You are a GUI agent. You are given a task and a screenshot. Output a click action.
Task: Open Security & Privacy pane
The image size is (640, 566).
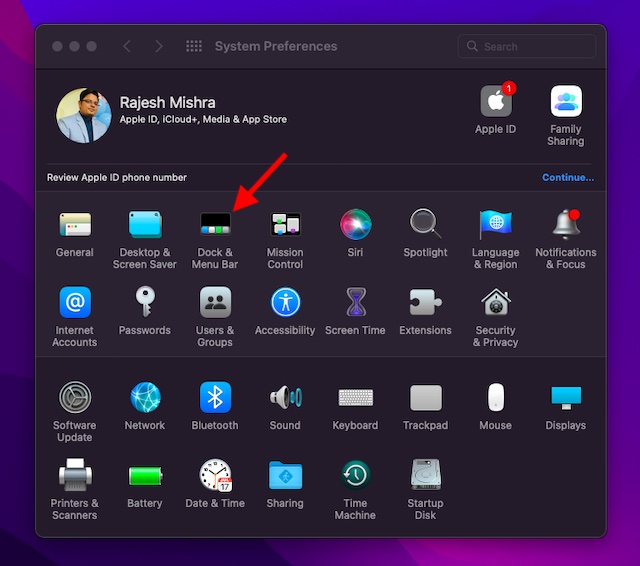pos(496,302)
